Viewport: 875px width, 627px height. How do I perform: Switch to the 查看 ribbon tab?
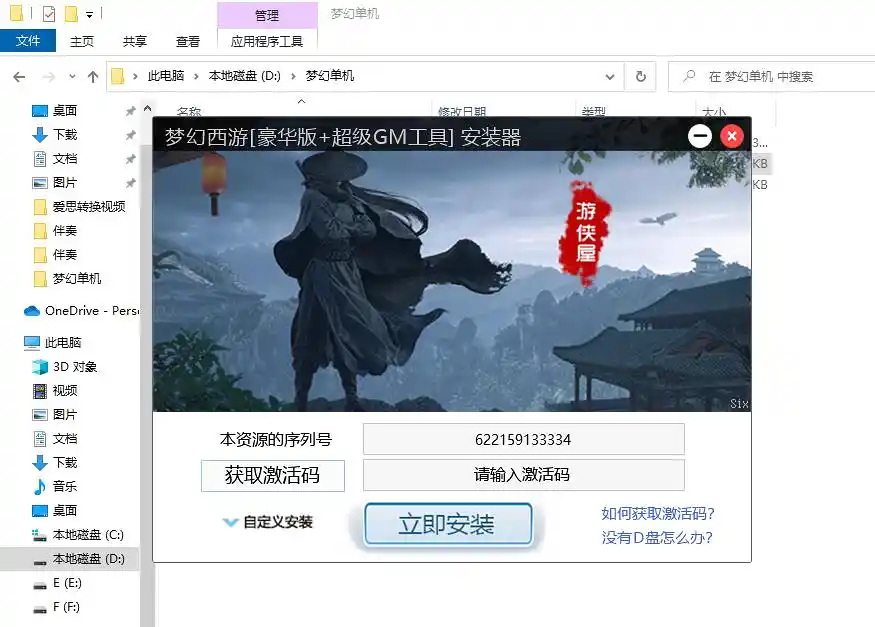click(x=188, y=41)
